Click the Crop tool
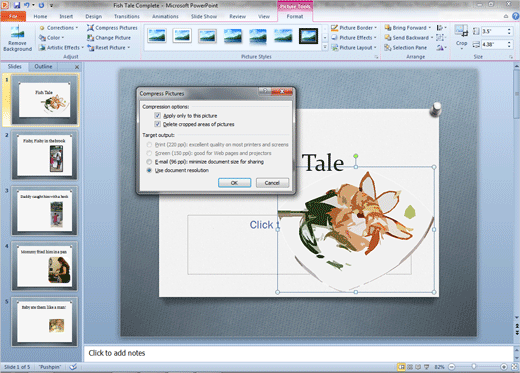Viewport: 520px width, 373px height. (x=461, y=37)
